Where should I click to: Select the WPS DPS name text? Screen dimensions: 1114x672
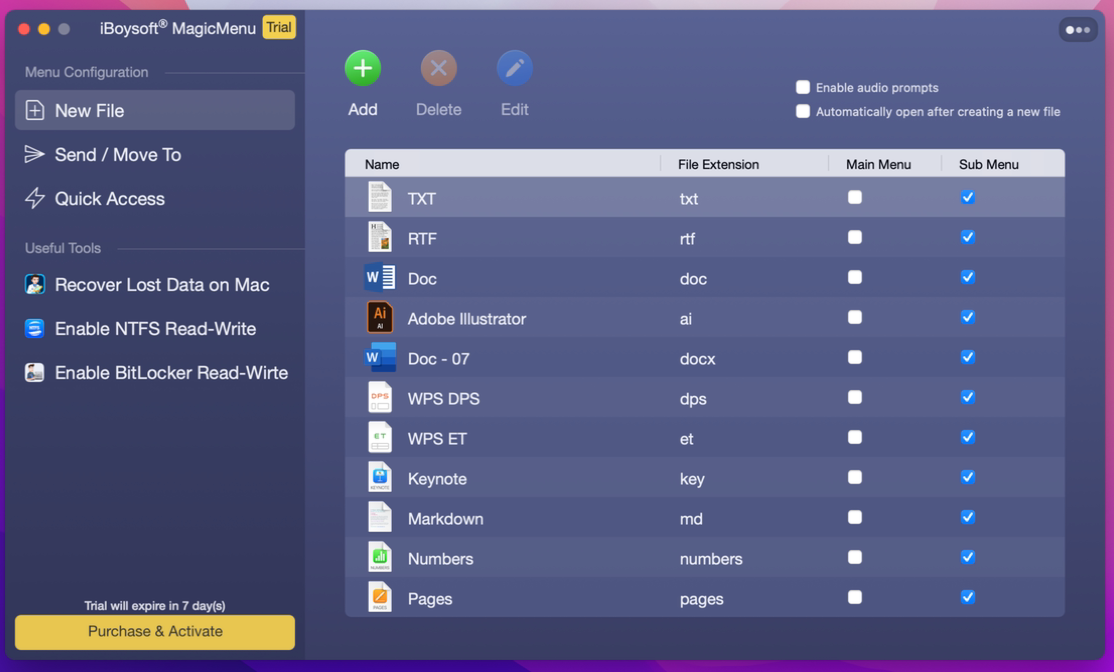[443, 399]
